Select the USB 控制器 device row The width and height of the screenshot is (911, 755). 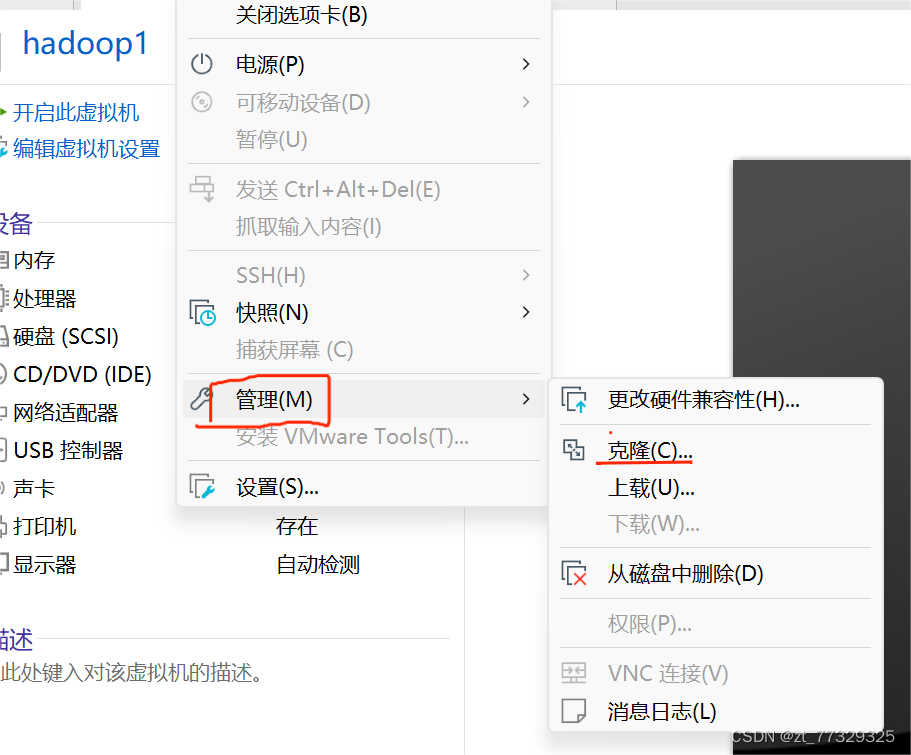pyautogui.click(x=68, y=450)
